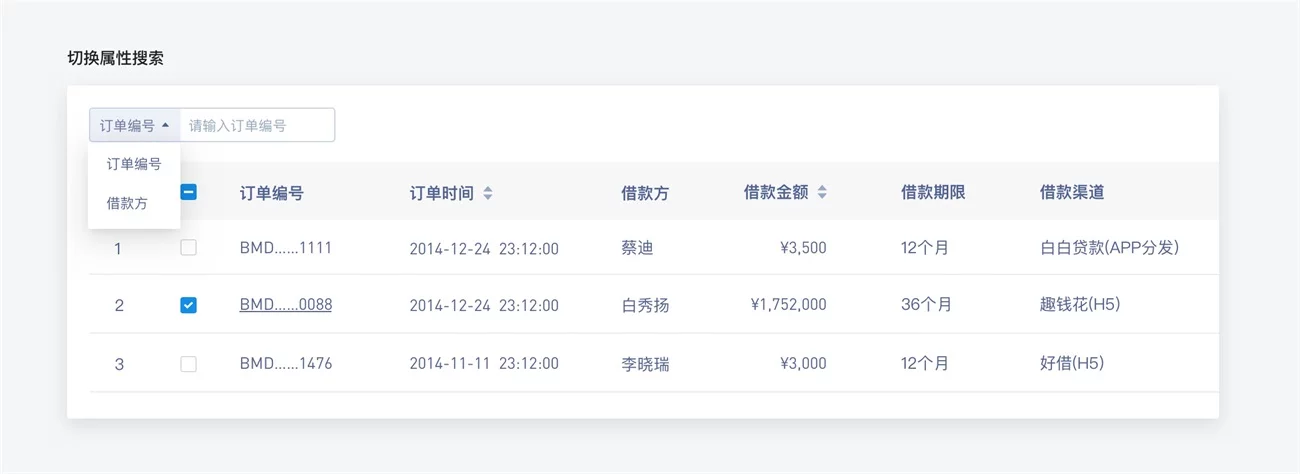Click channel cell 白白贷款(APP分发)
Viewport: 1300px width, 474px height.
coord(1109,248)
